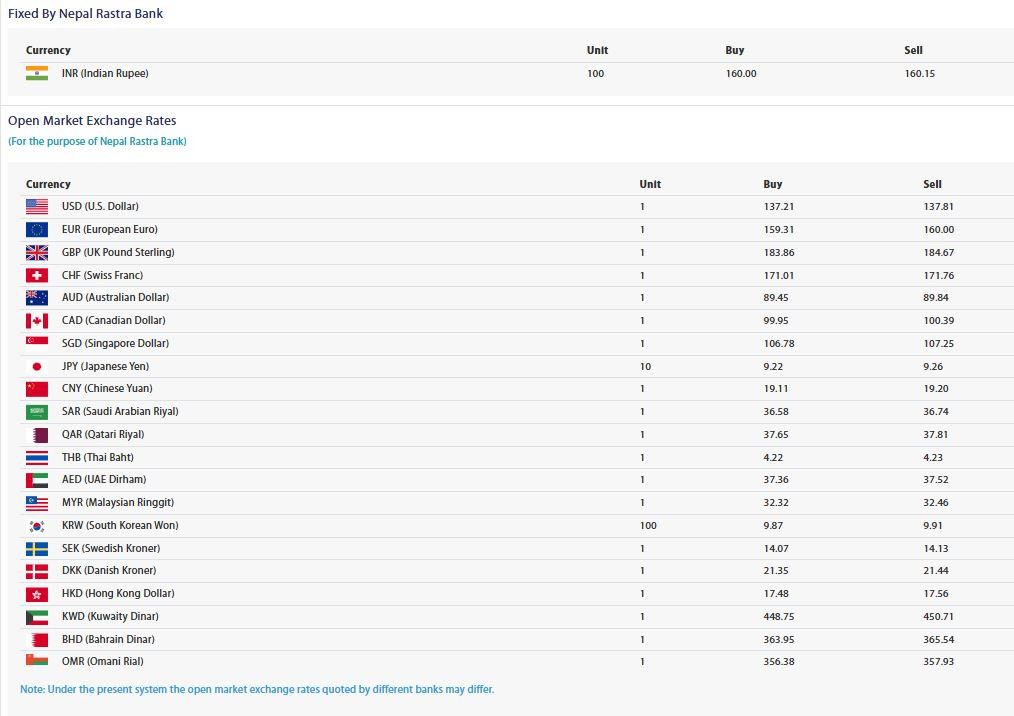Click the GBP sell rate 184.67

938,253
